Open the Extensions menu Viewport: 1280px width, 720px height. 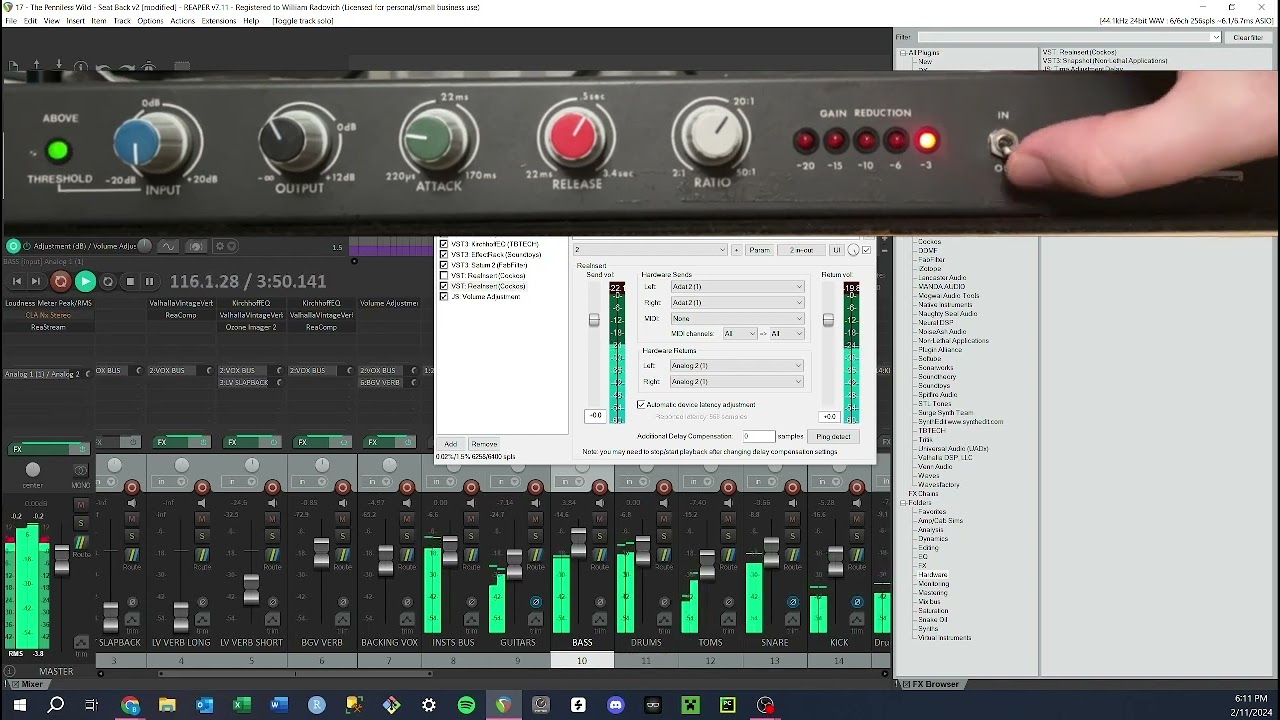coord(219,21)
